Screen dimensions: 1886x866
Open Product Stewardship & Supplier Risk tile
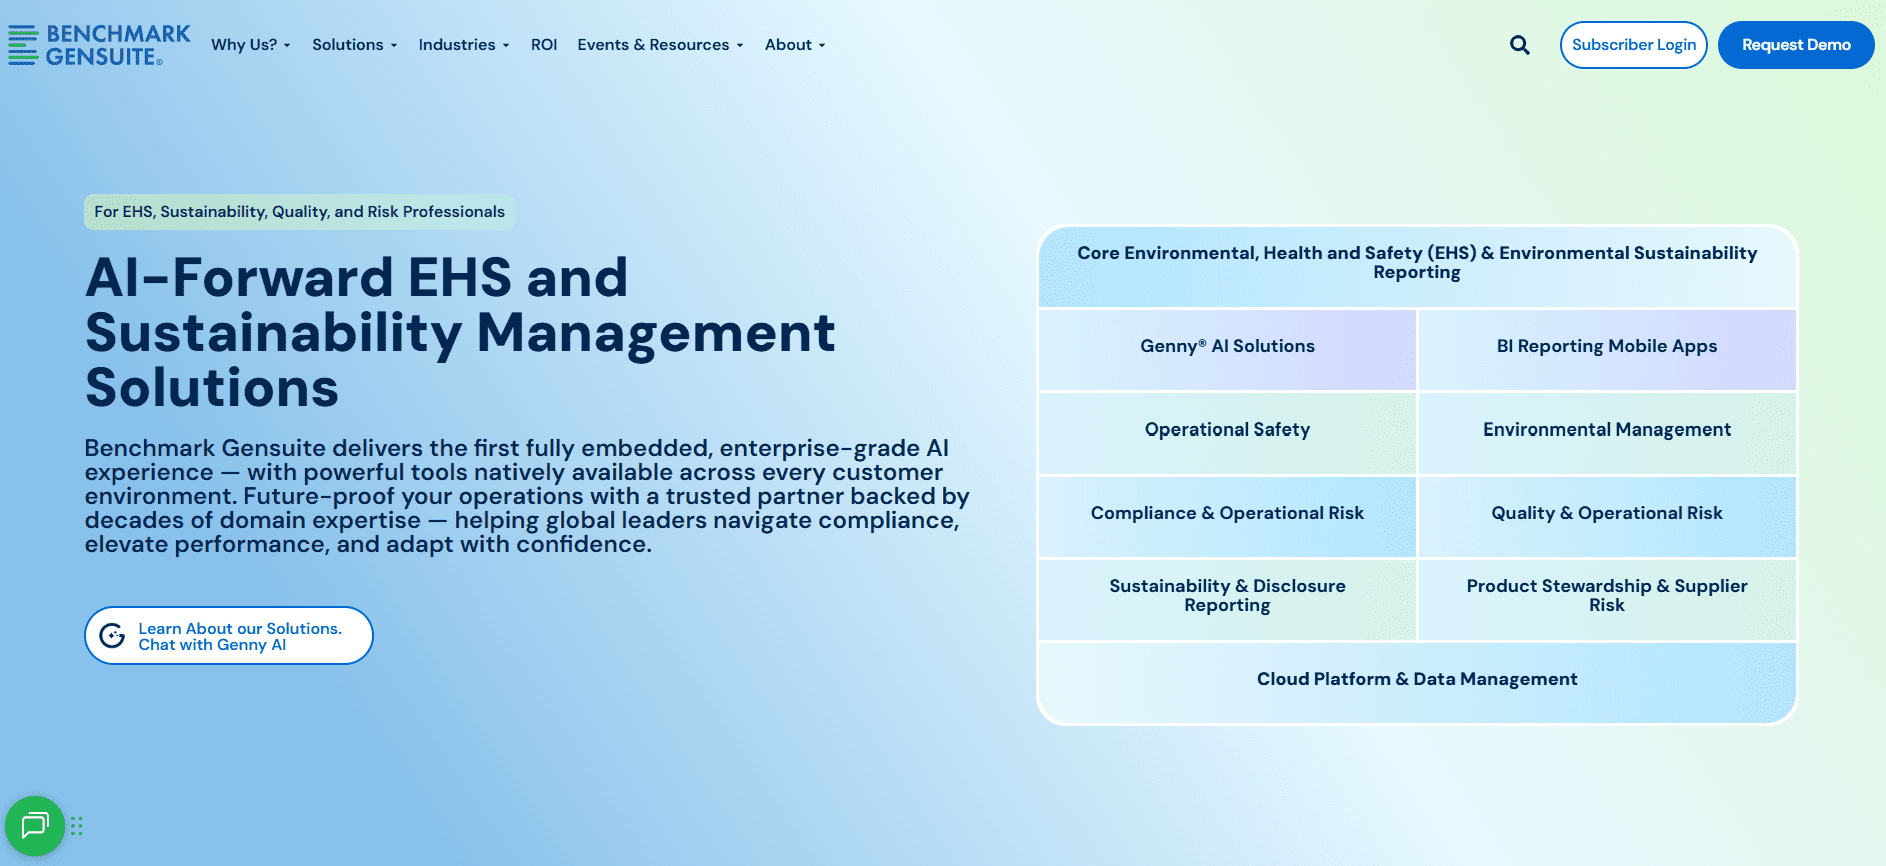pyautogui.click(x=1607, y=599)
